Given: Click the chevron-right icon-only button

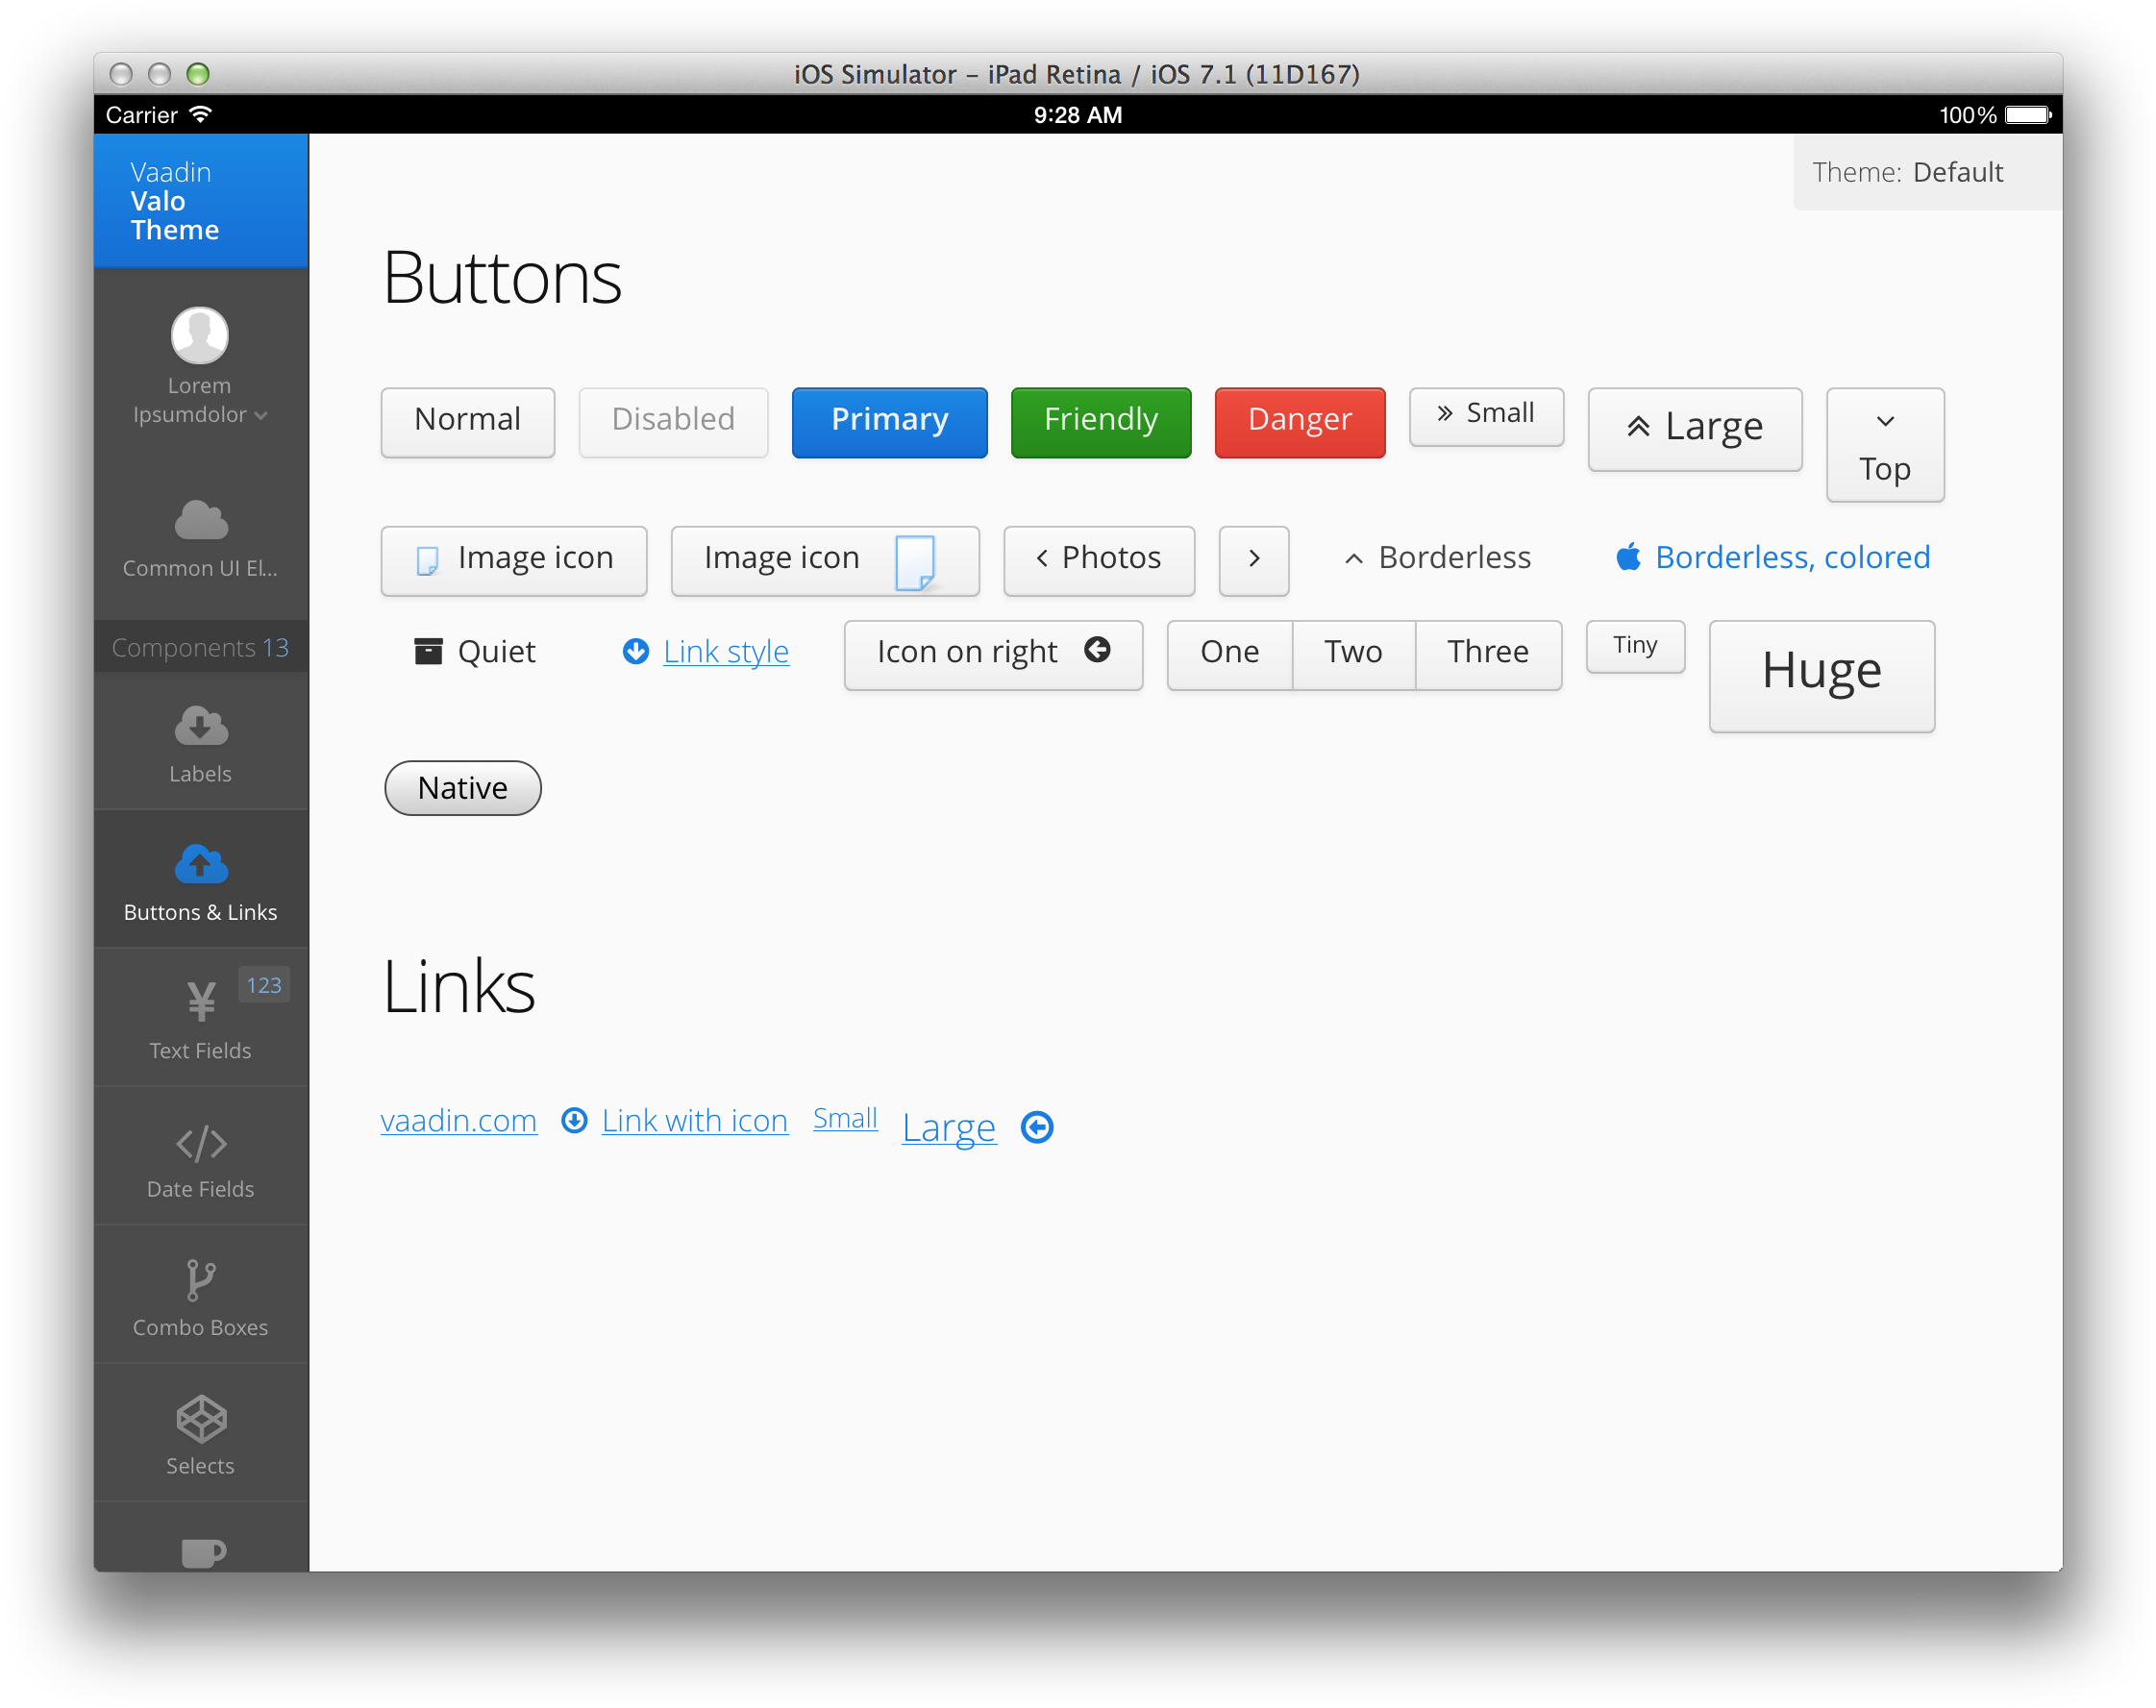Looking at the screenshot, I should [1253, 559].
